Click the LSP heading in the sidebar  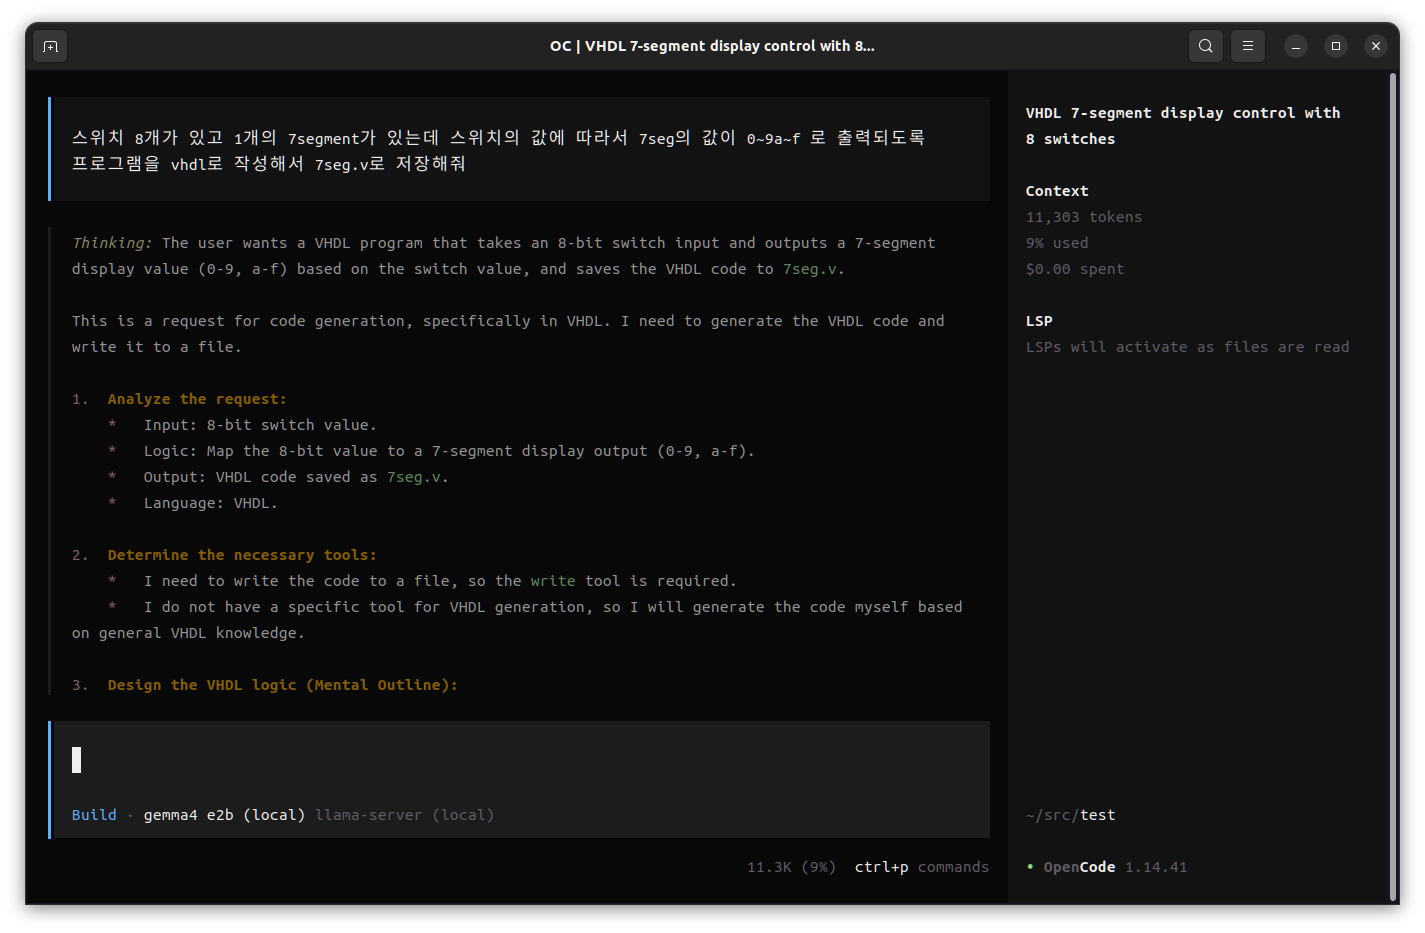1039,321
